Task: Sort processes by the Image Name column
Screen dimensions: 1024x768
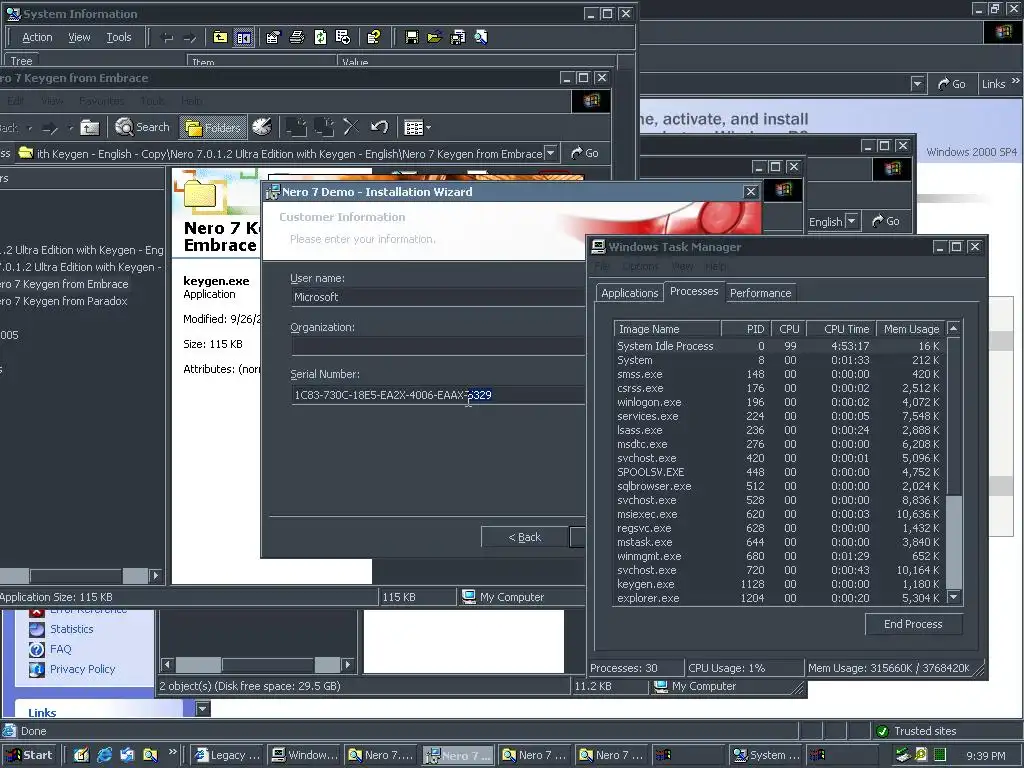Action: (x=667, y=329)
